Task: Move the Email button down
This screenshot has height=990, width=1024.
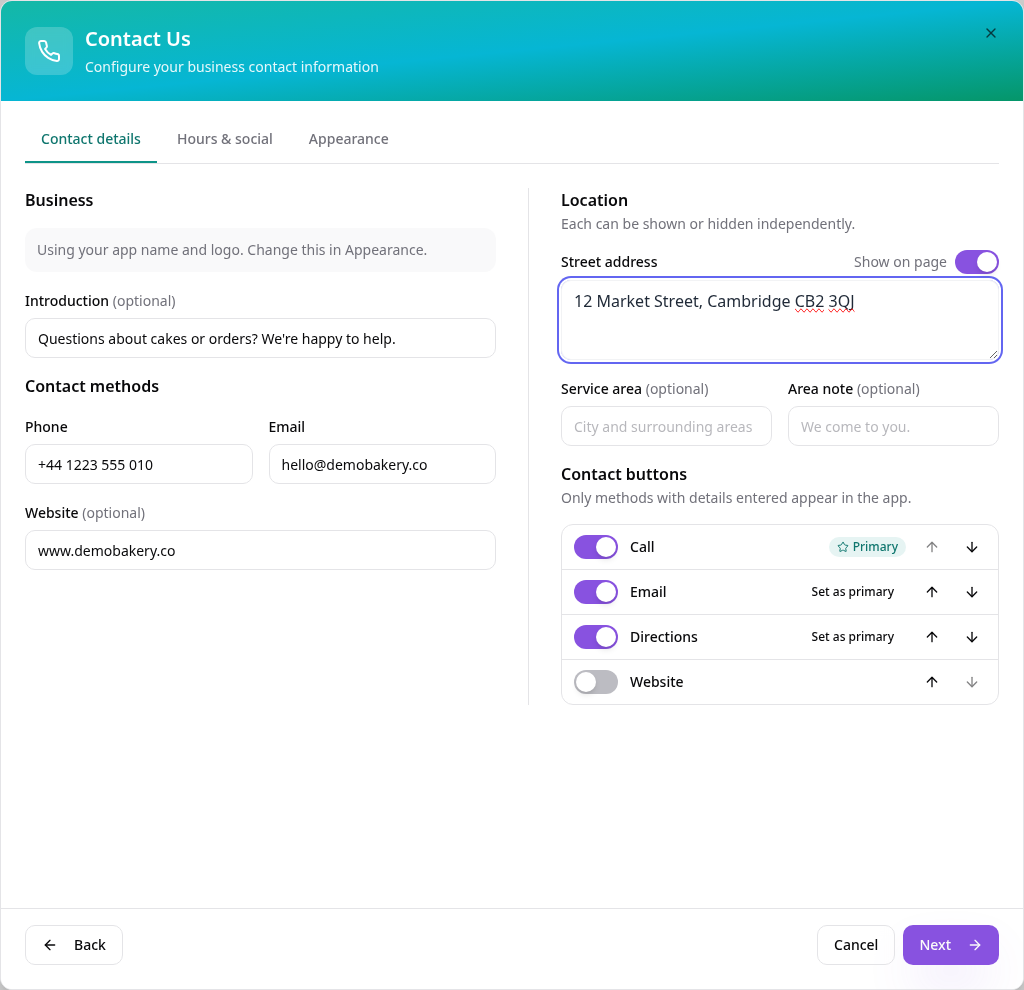Action: [x=972, y=592]
